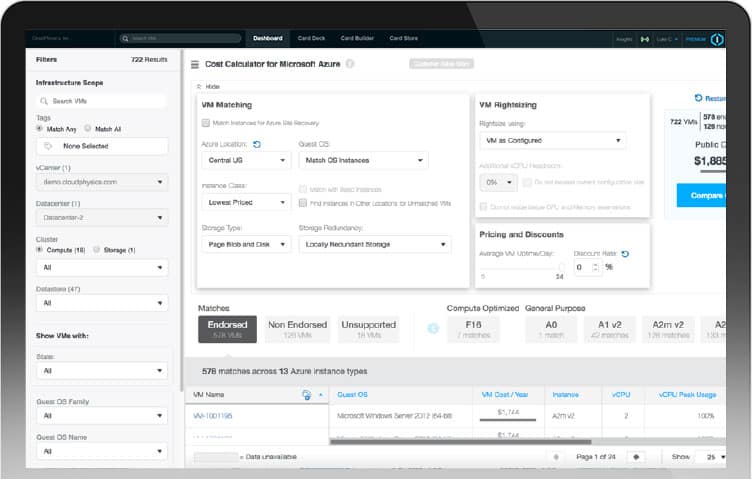This screenshot has width=752, height=479.
Task: Select the Compute (18) cluster radio button
Action: pyautogui.click(x=40, y=250)
